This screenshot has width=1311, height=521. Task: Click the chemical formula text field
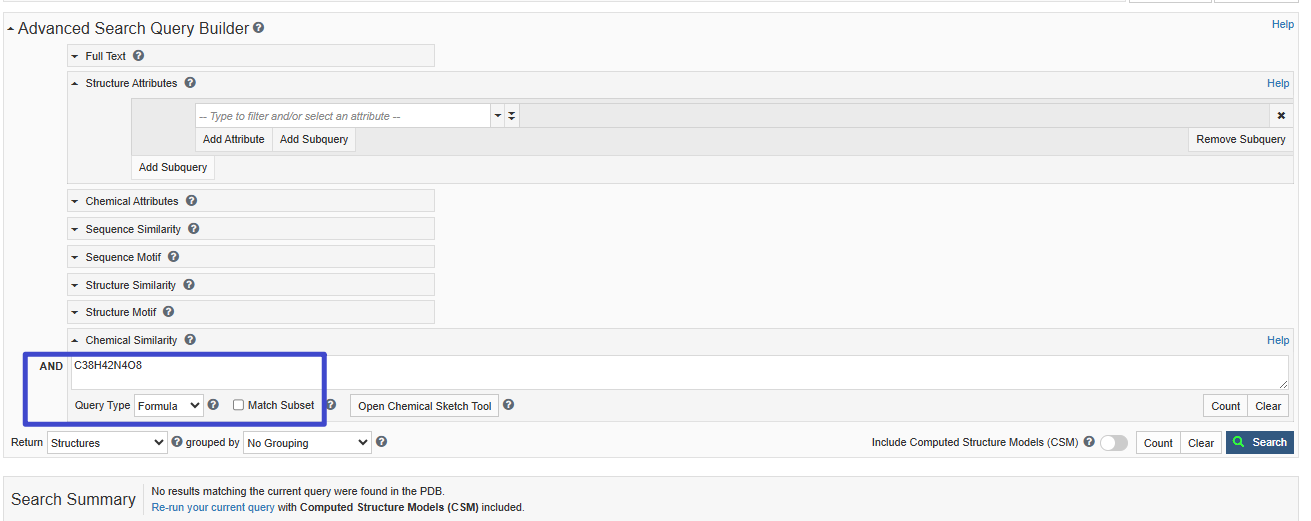[680, 372]
